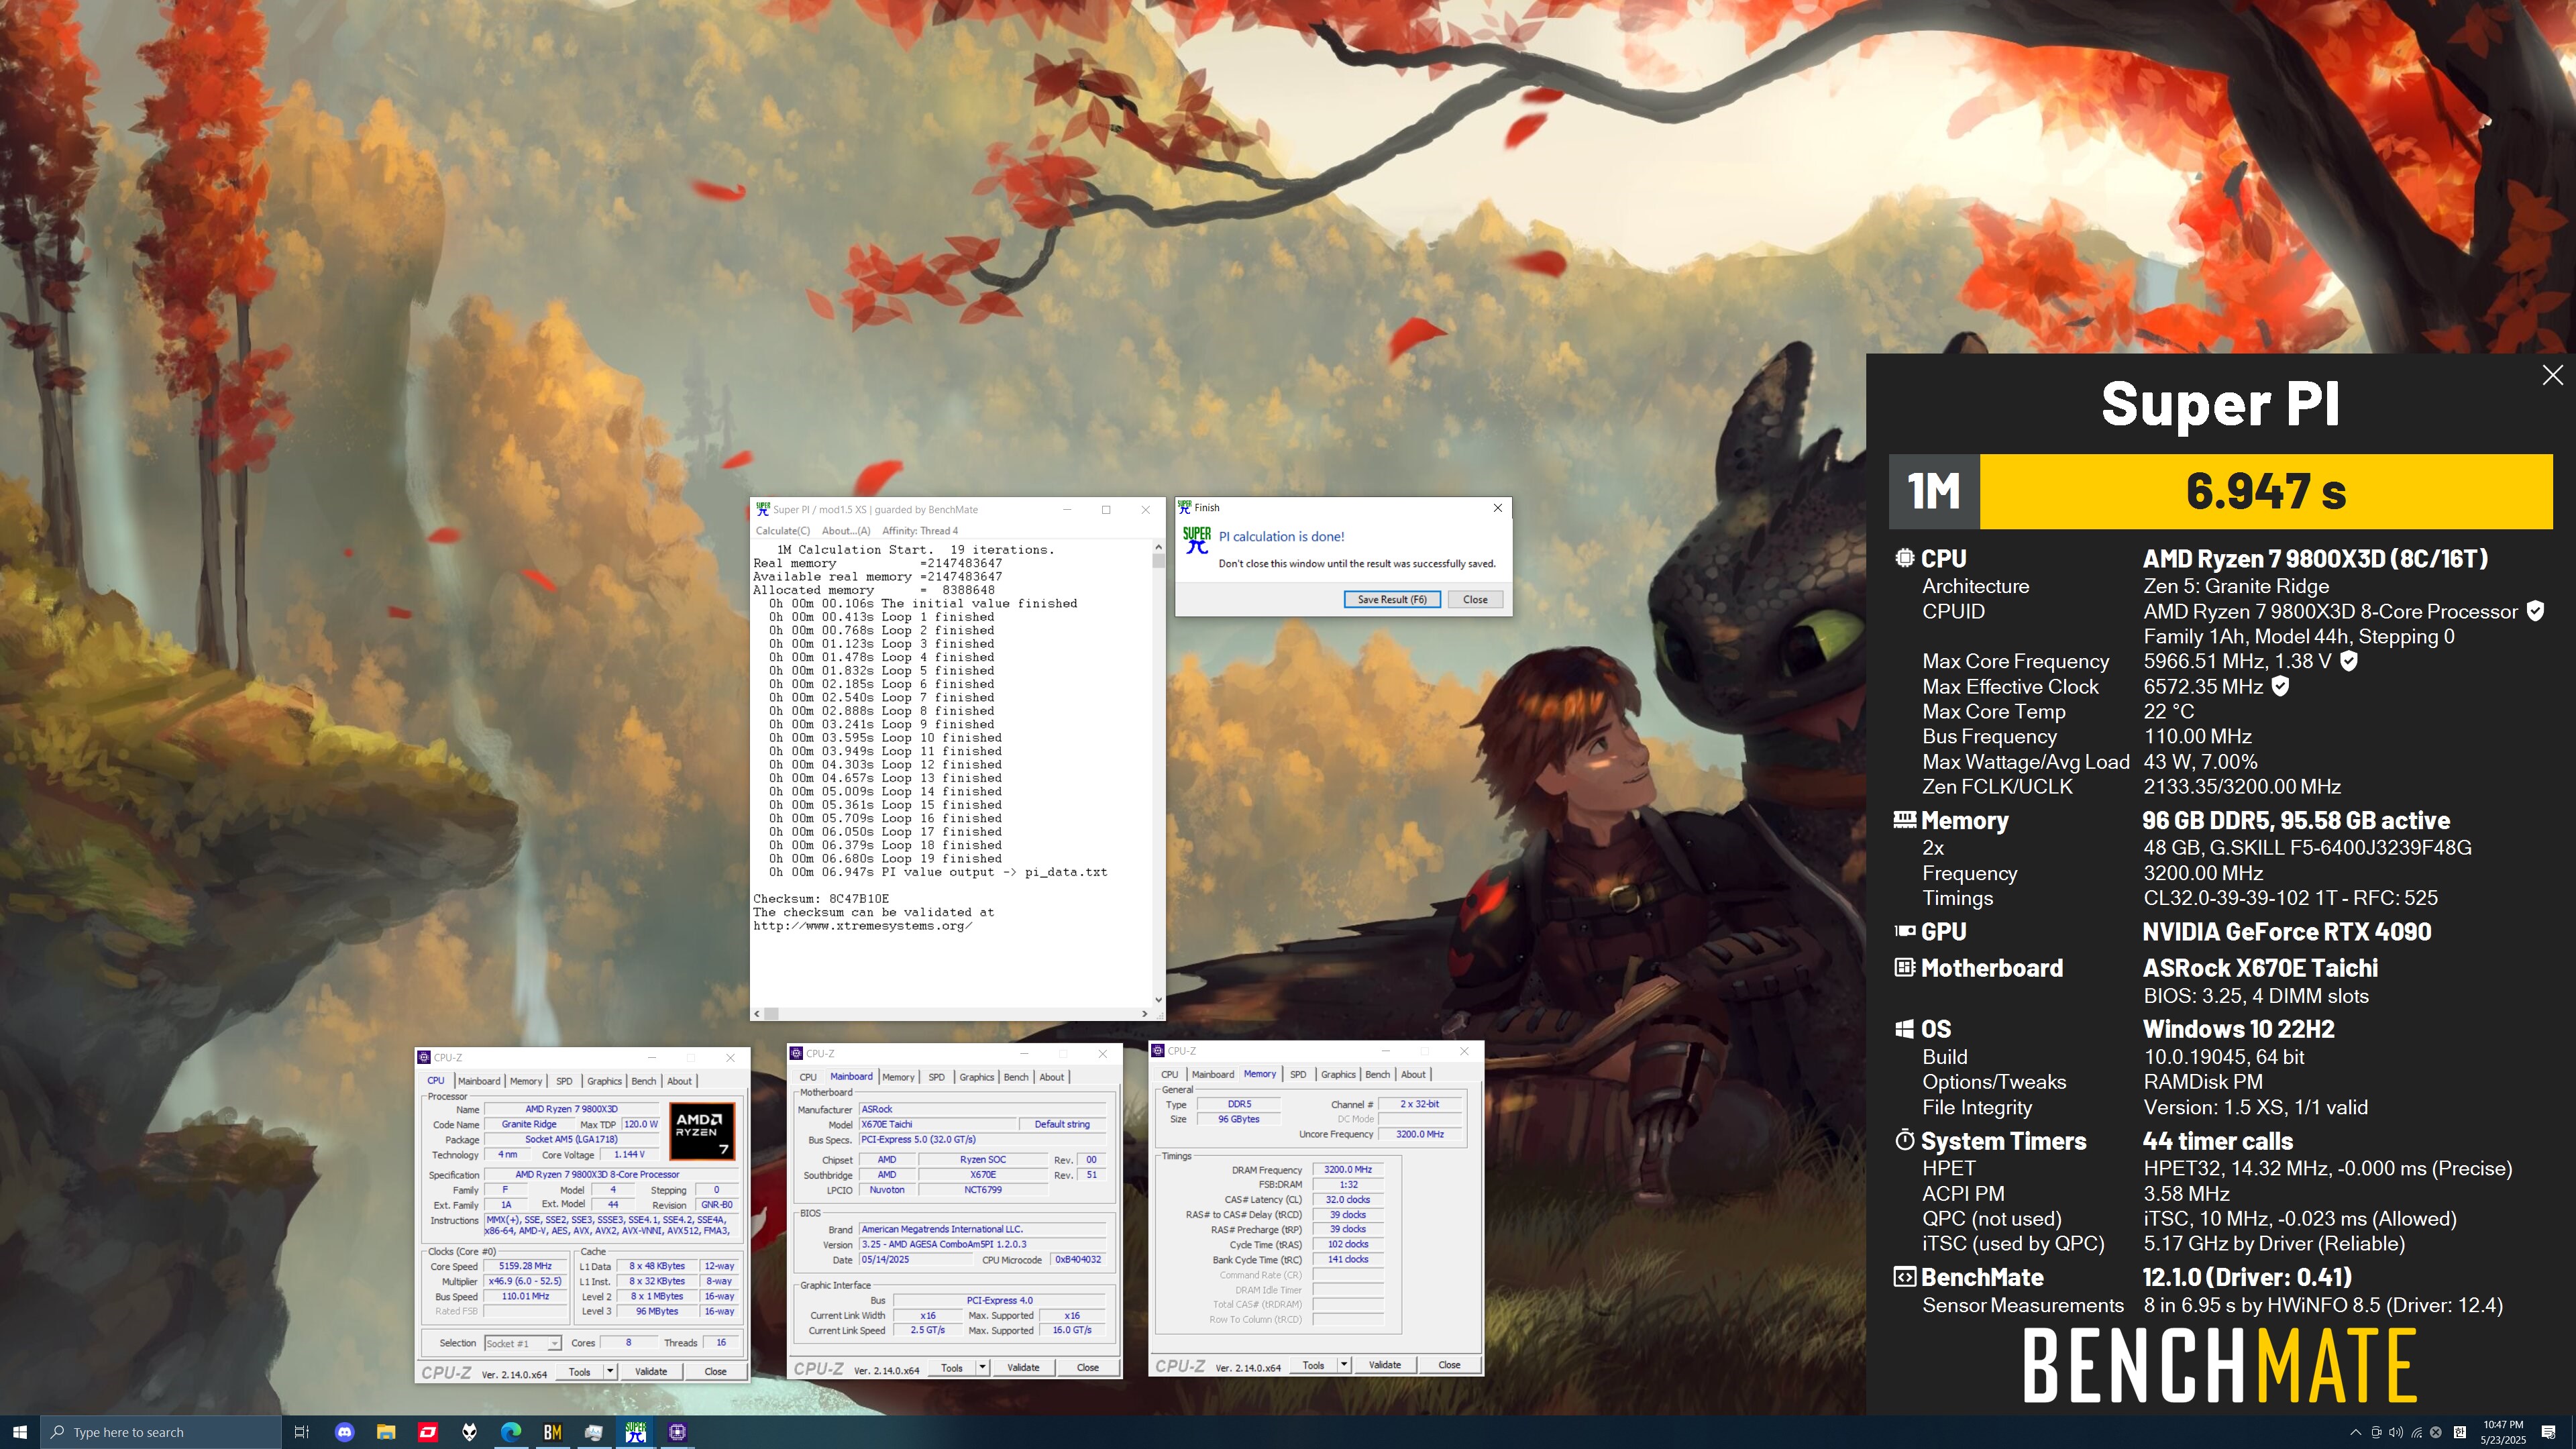Open About tab in right CPU-Z window
The width and height of the screenshot is (2576, 1449).
tap(1413, 1074)
